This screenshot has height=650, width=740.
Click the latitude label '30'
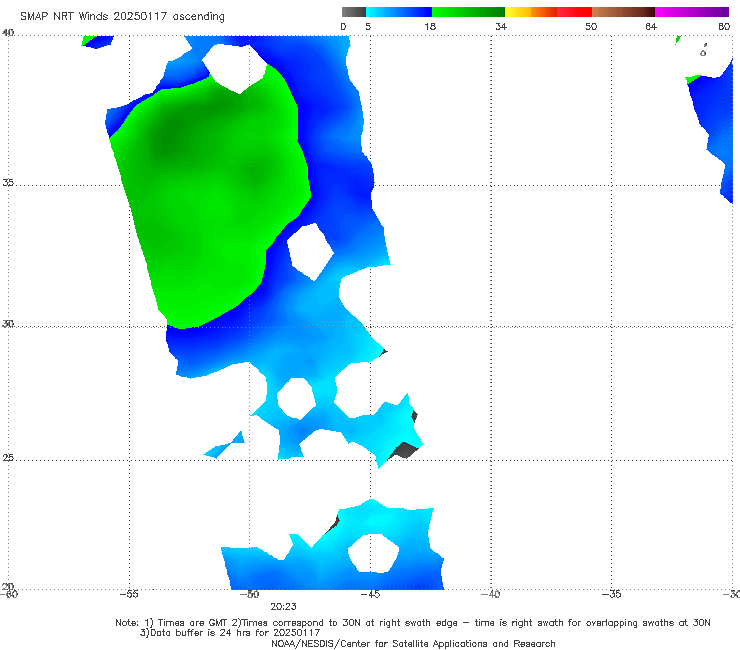(8, 324)
